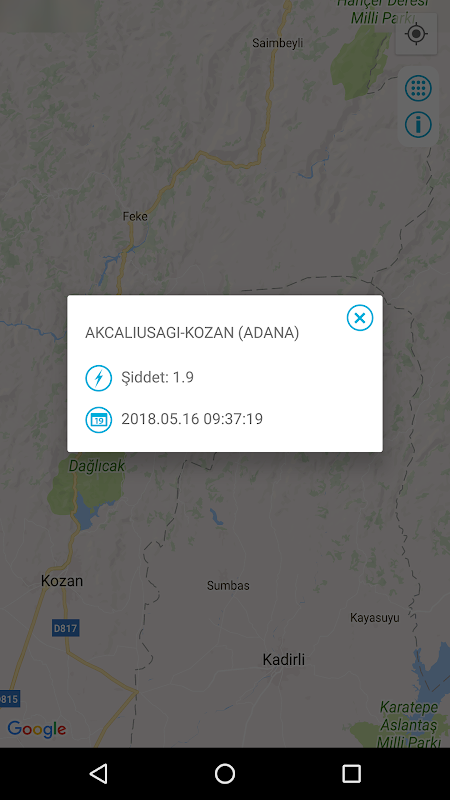This screenshot has height=800, width=450.
Task: Tap the Kadirli city label
Action: (x=284, y=659)
